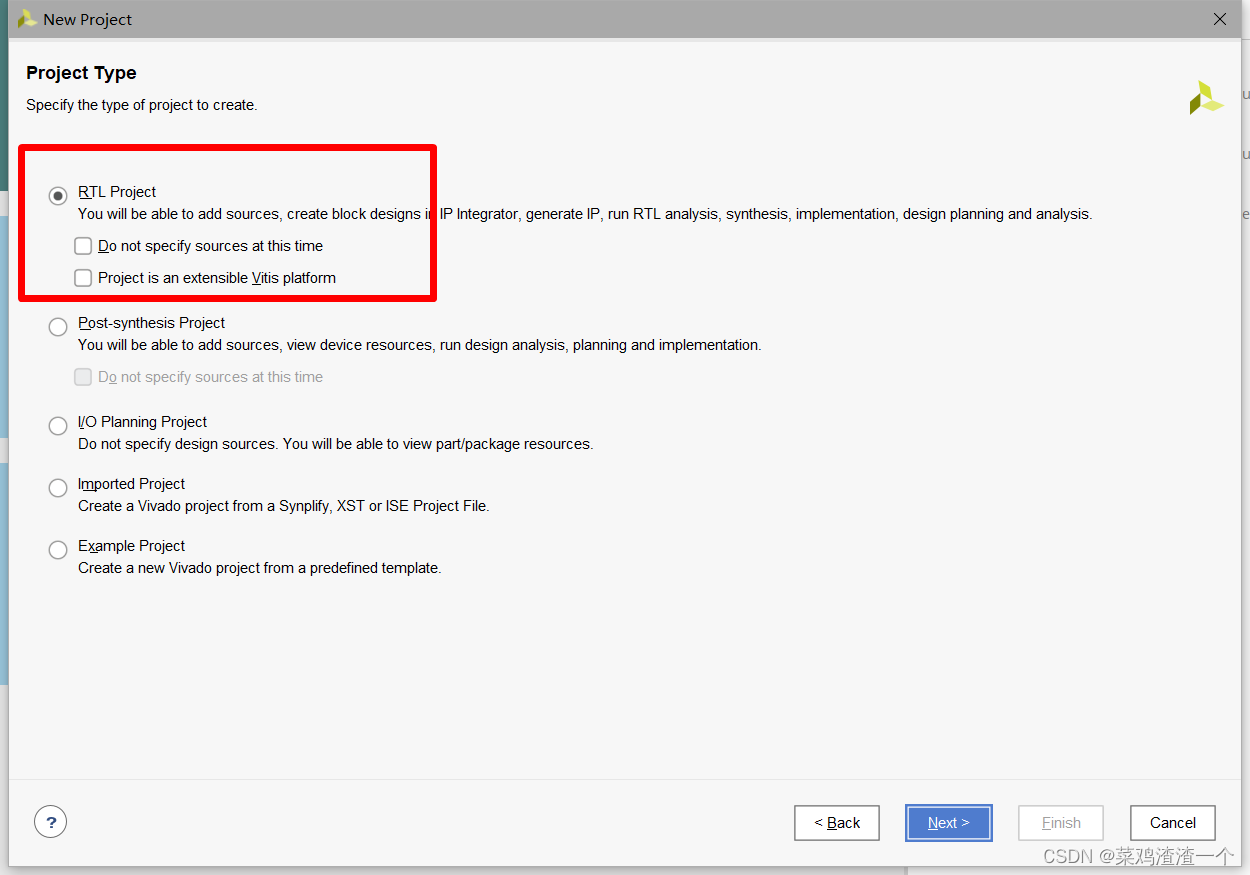Click the description 'Do not specify design sources. You will be able to view part/package resources.'

[x=336, y=444]
